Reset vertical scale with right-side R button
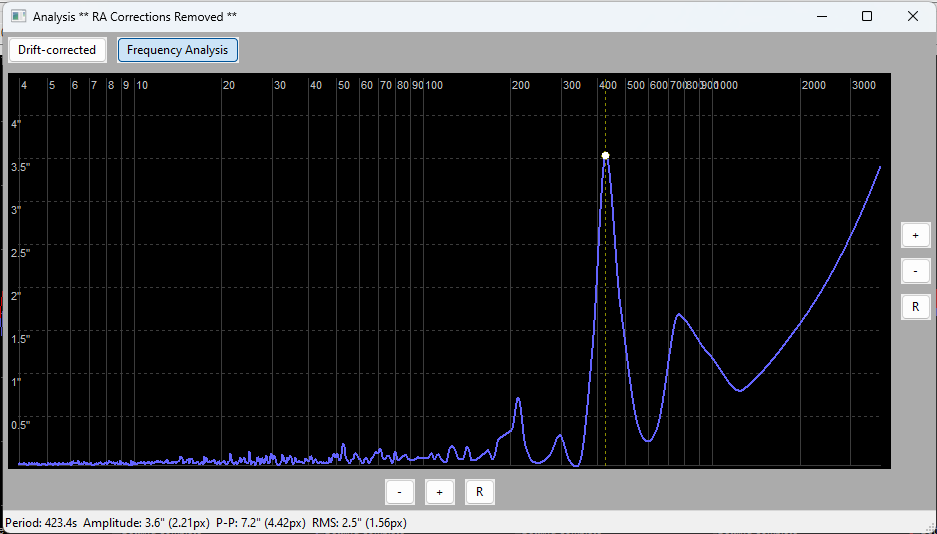Screen dimensions: 937x534 point(915,307)
